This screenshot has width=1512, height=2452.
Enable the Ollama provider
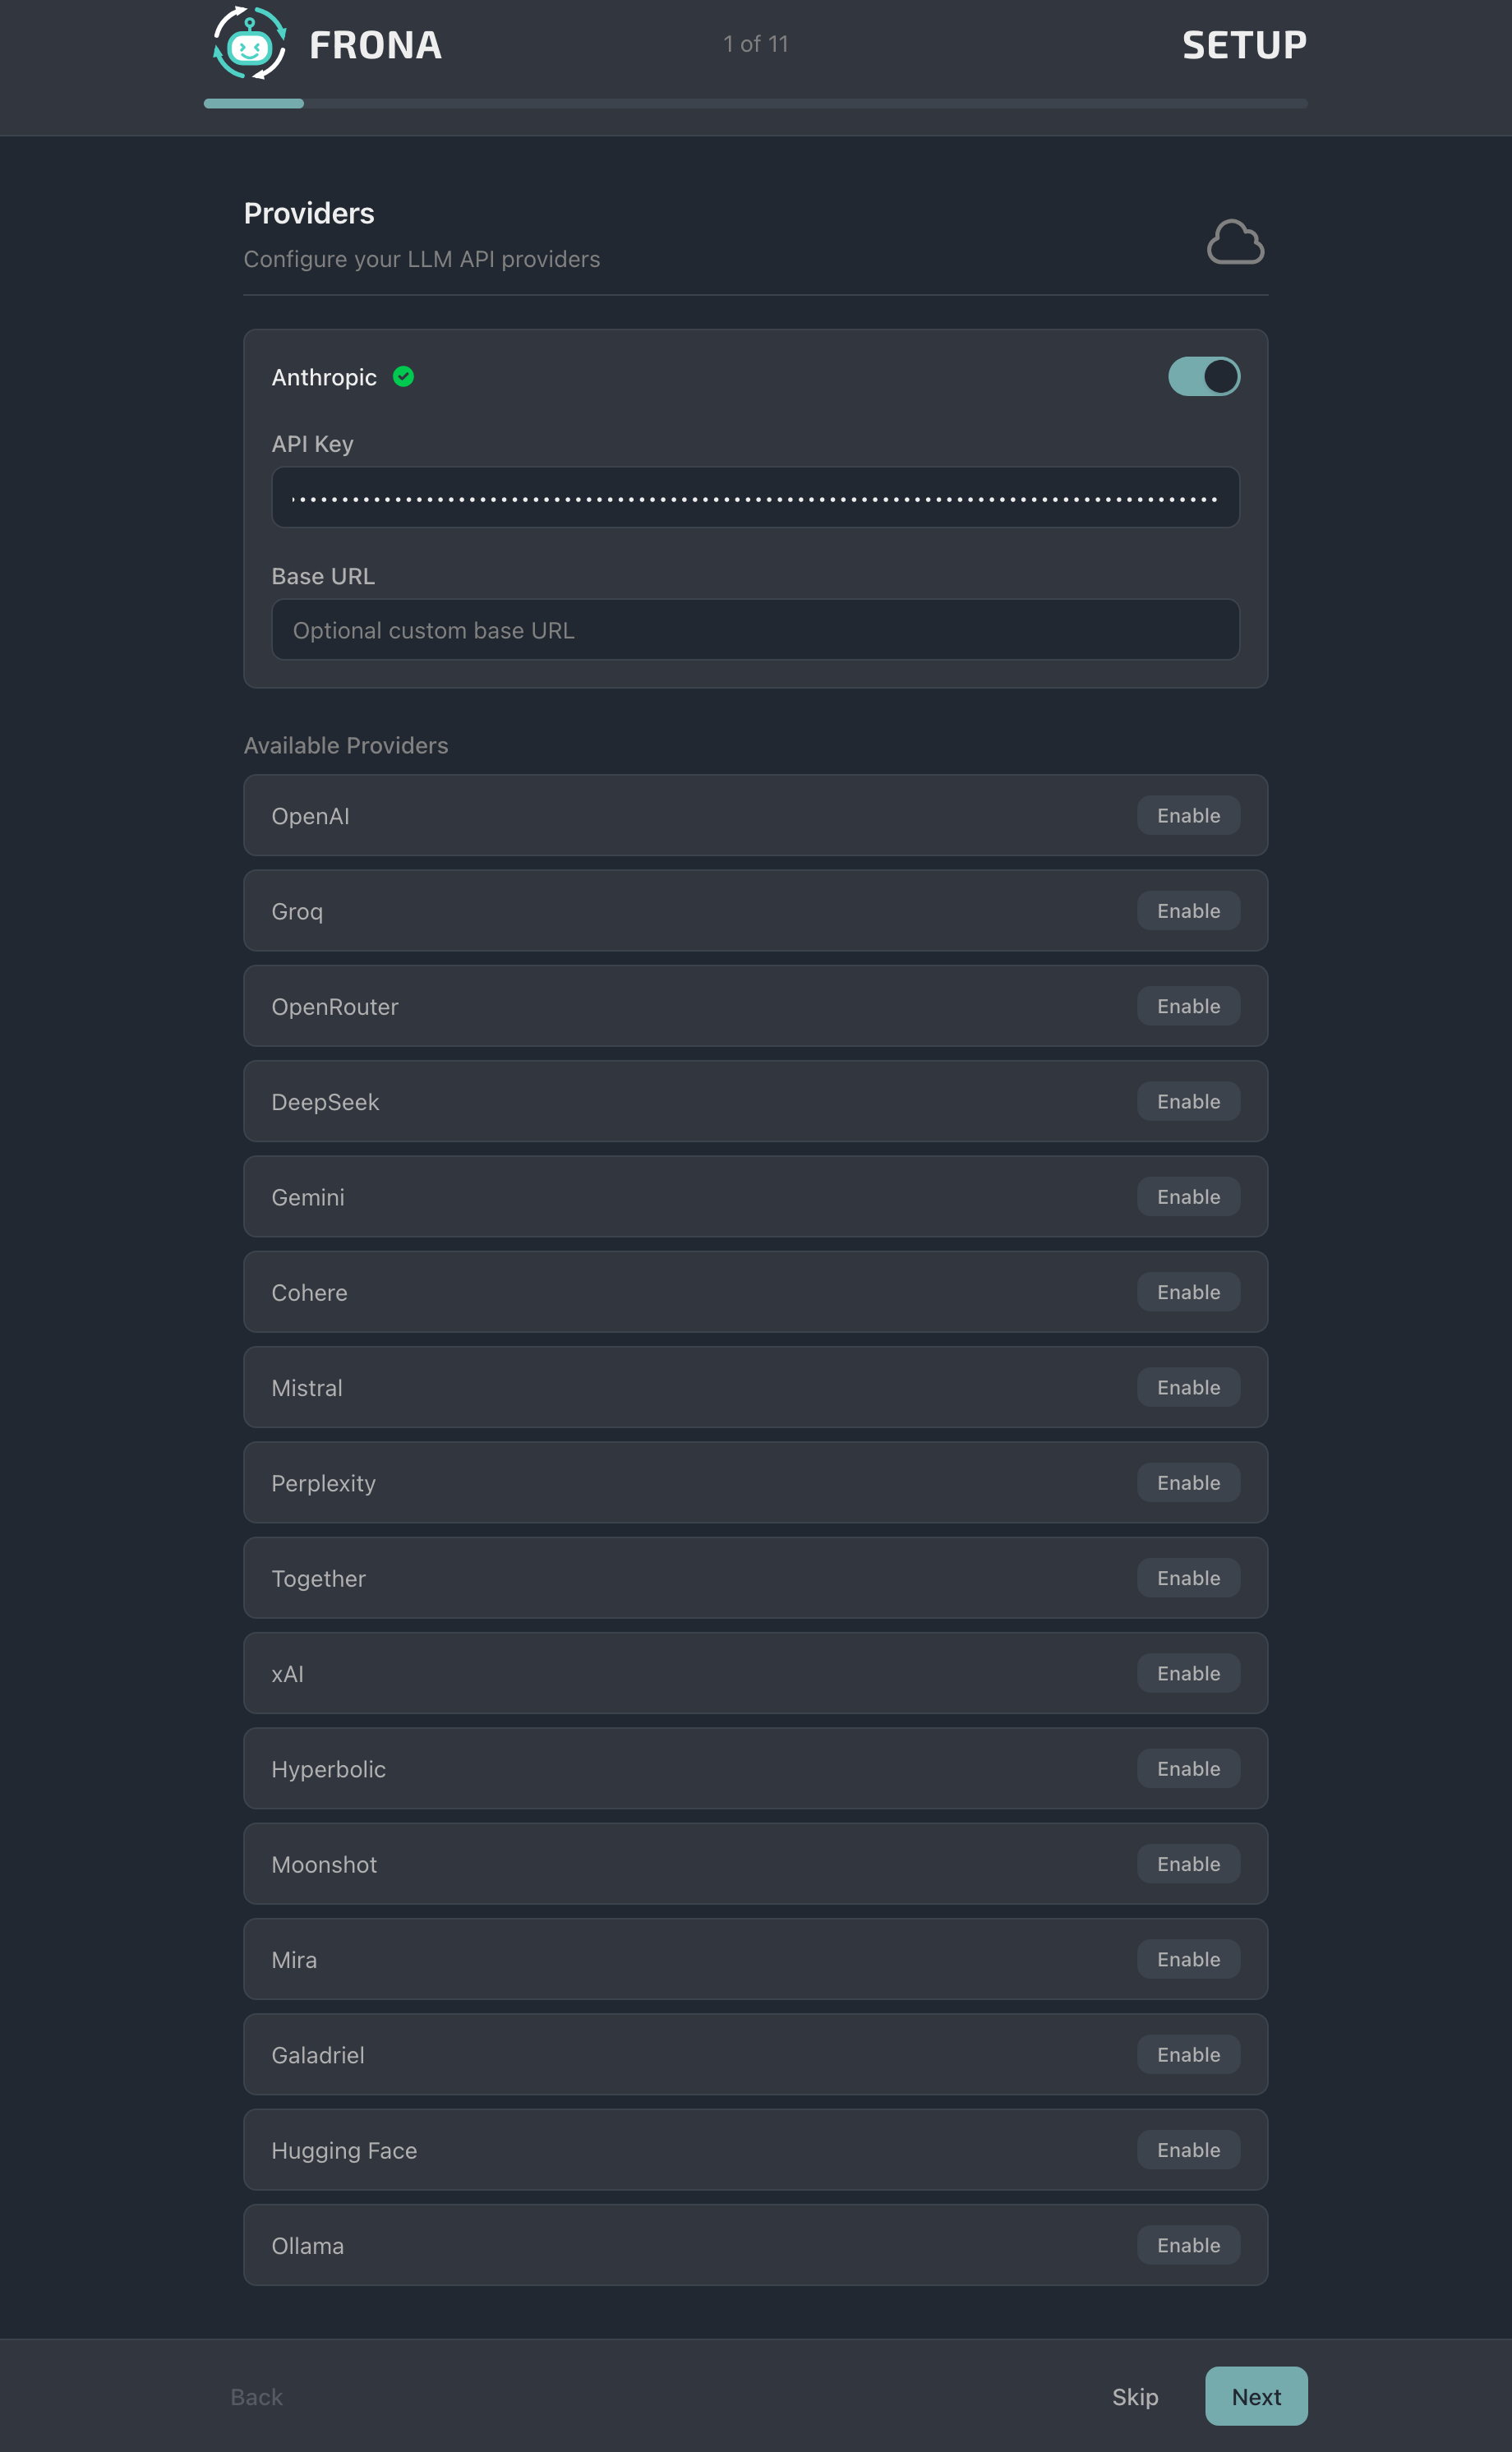click(x=1188, y=2244)
